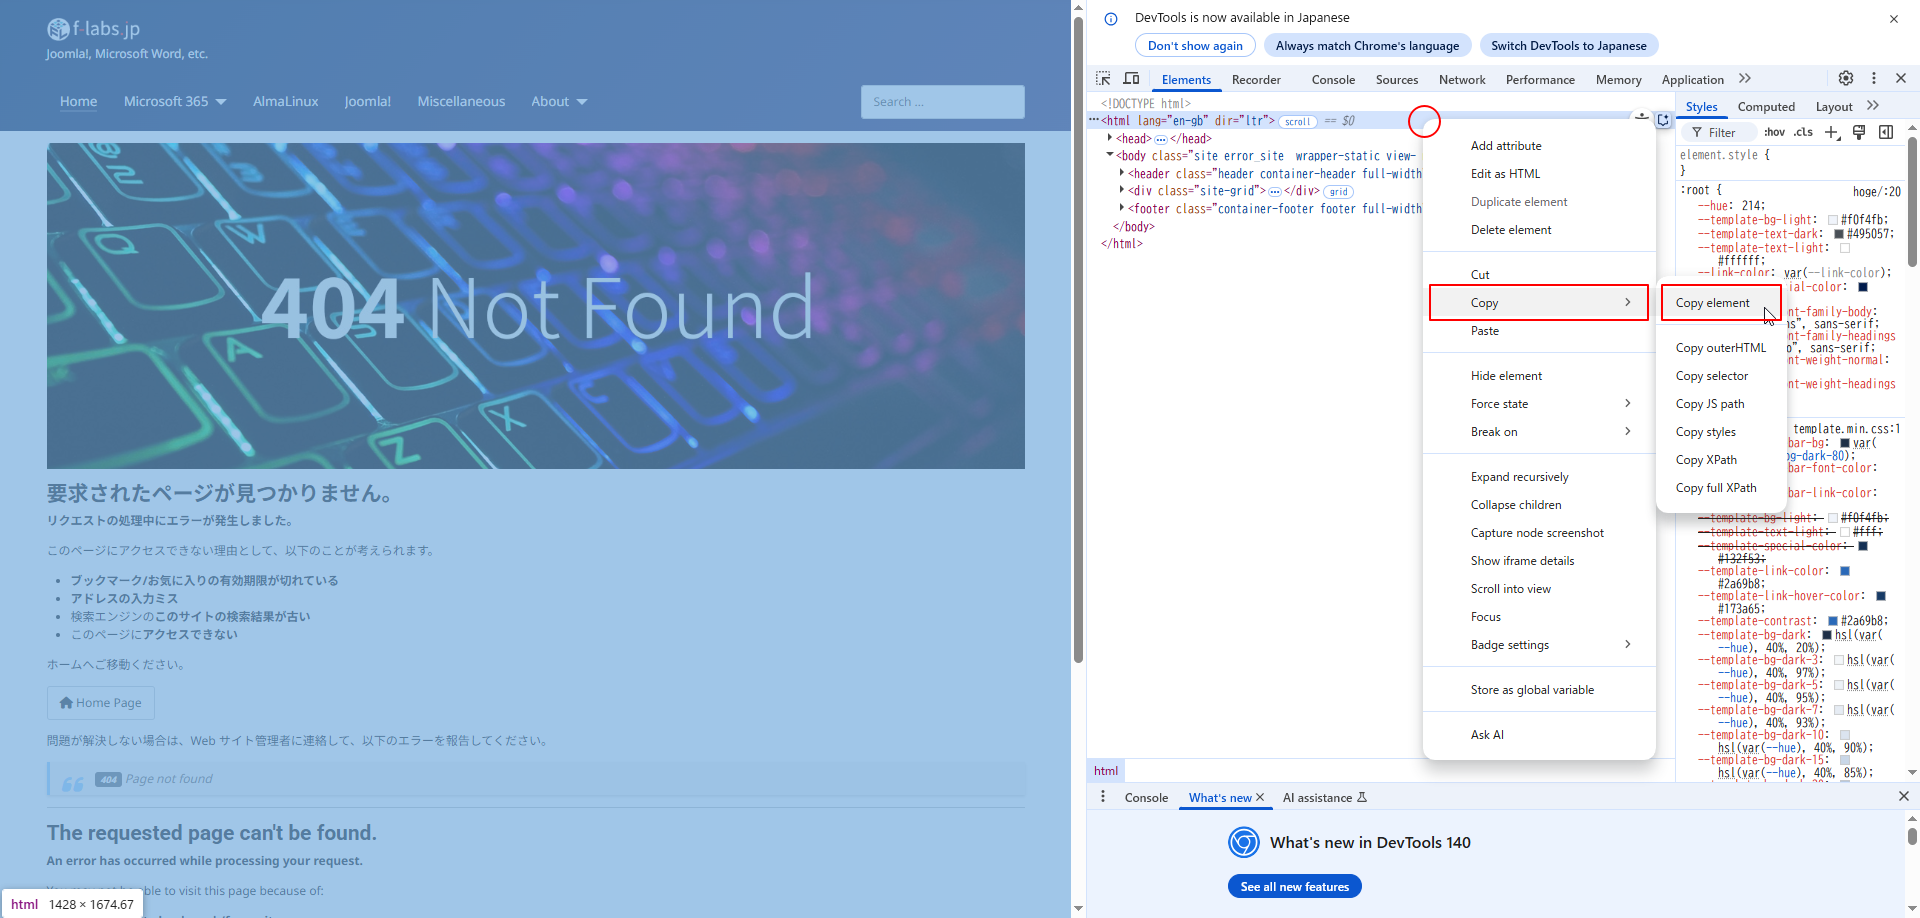Viewport: 1920px width, 918px height.
Task: Click the new style rule plus icon
Action: pos(1831,132)
